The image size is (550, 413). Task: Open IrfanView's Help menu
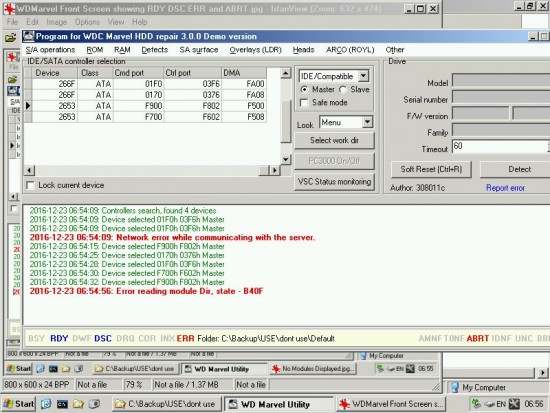click(x=139, y=22)
